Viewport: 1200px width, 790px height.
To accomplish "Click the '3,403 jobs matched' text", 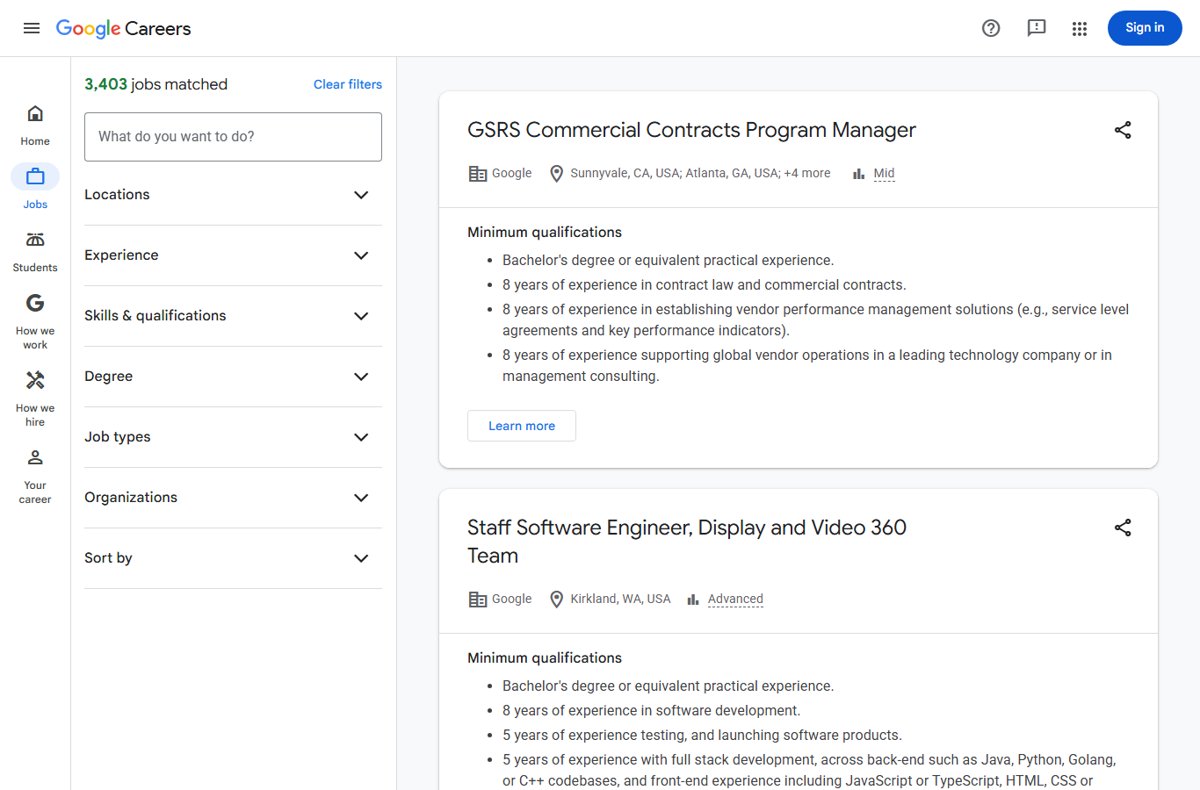I will 156,84.
